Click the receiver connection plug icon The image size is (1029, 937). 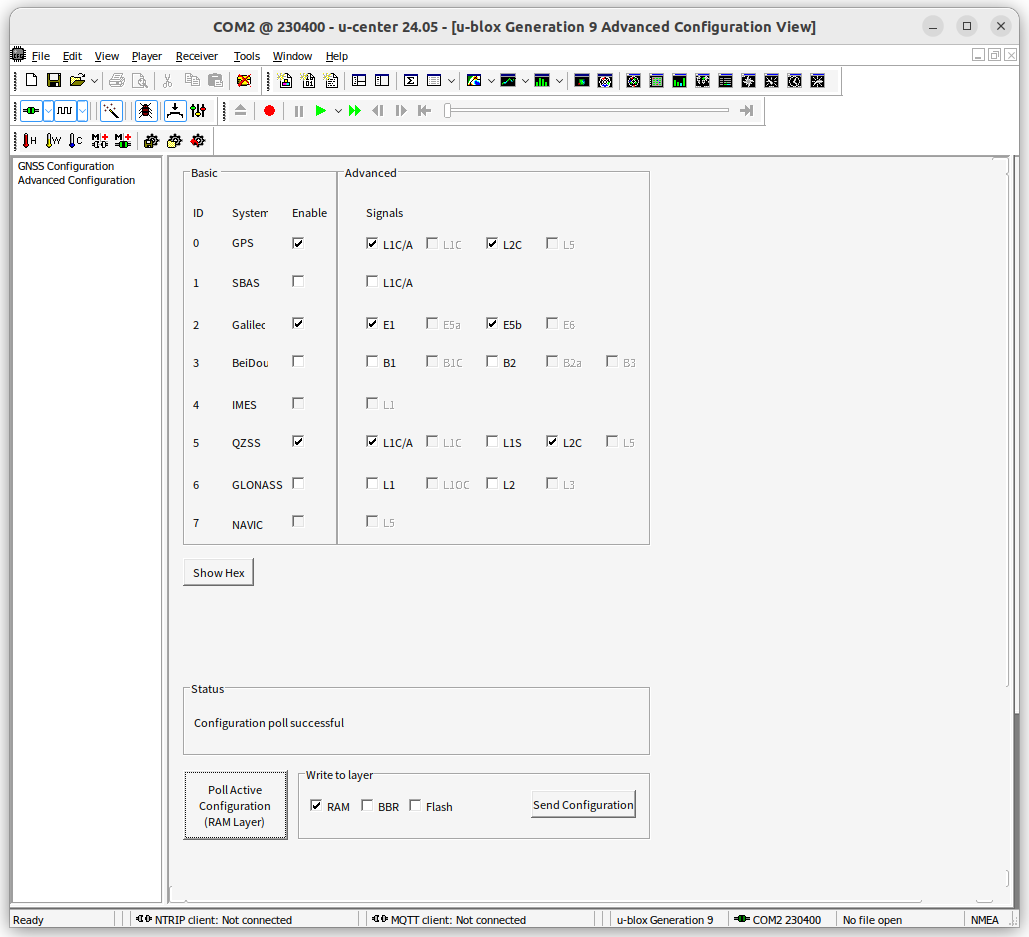point(31,110)
